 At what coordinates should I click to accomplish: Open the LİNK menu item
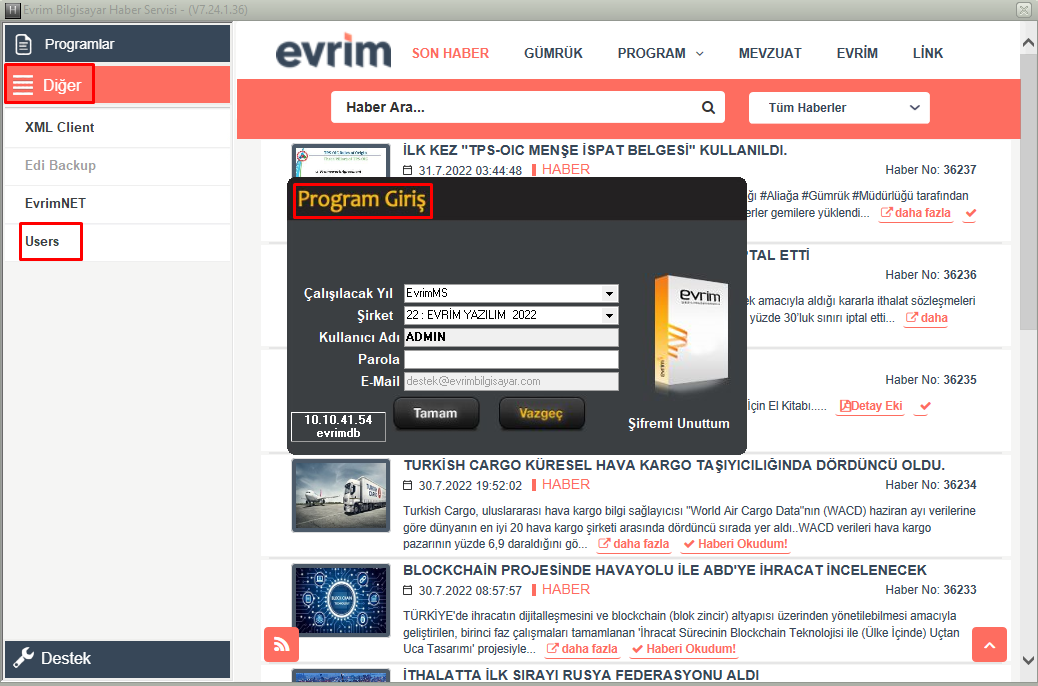pos(927,53)
